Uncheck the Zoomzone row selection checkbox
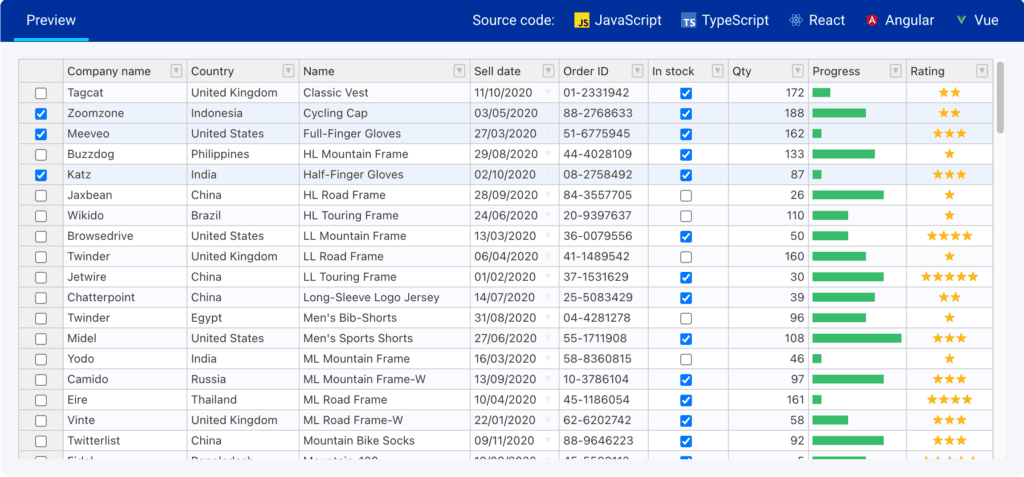This screenshot has height=477, width=1024. pyautogui.click(x=41, y=113)
